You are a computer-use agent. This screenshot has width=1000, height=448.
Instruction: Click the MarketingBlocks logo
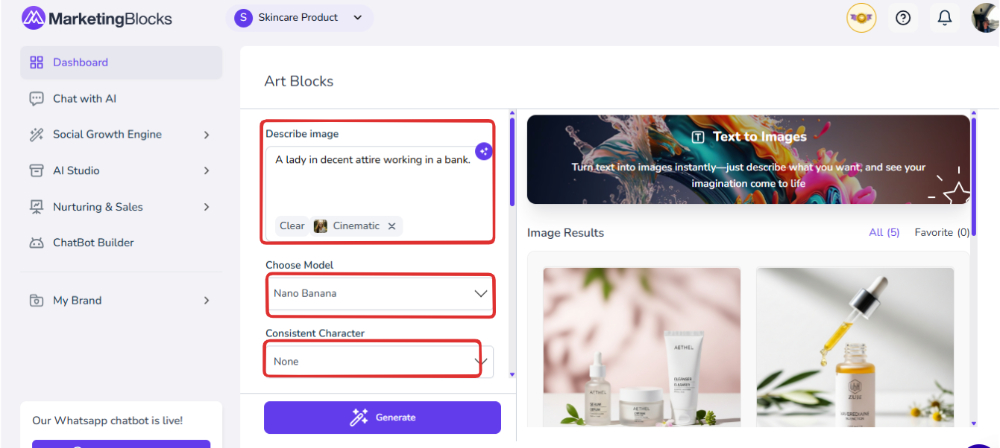click(96, 18)
